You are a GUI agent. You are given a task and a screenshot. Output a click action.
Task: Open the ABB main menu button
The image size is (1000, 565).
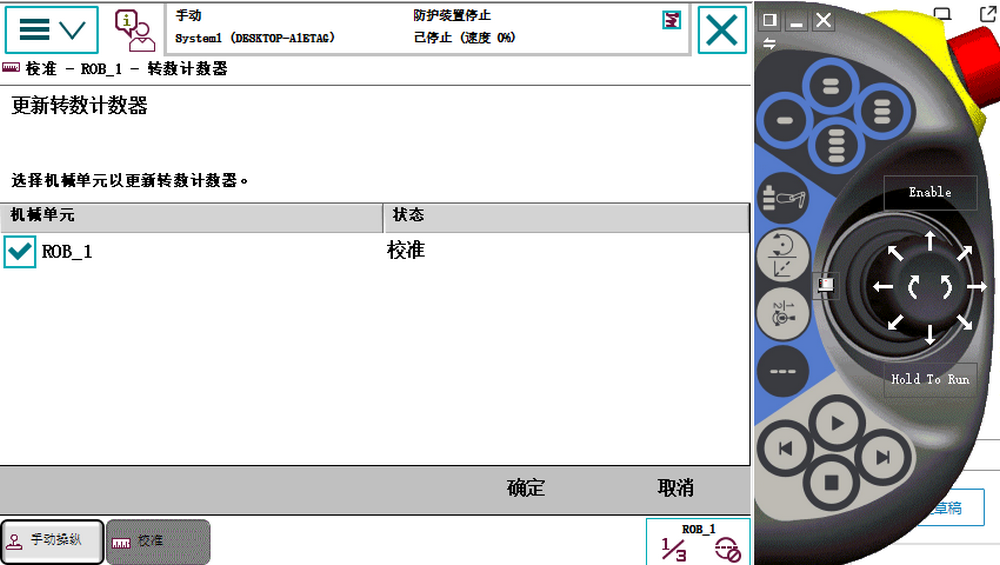[x=52, y=29]
